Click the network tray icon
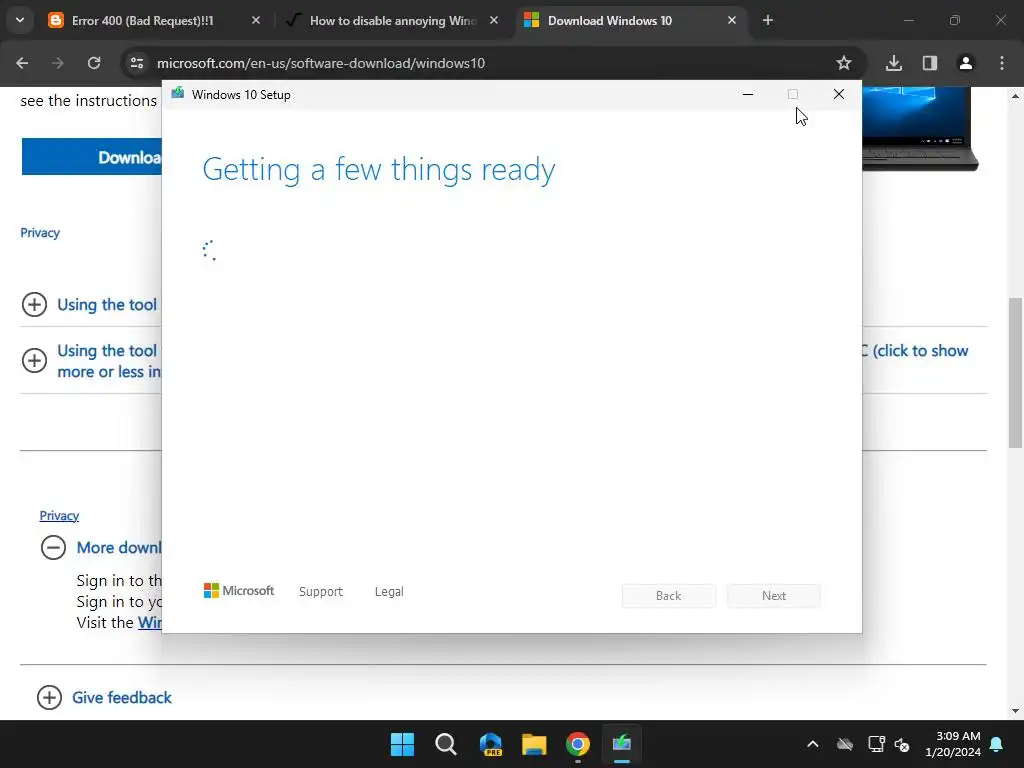Image resolution: width=1024 pixels, height=768 pixels. pyautogui.click(x=876, y=744)
